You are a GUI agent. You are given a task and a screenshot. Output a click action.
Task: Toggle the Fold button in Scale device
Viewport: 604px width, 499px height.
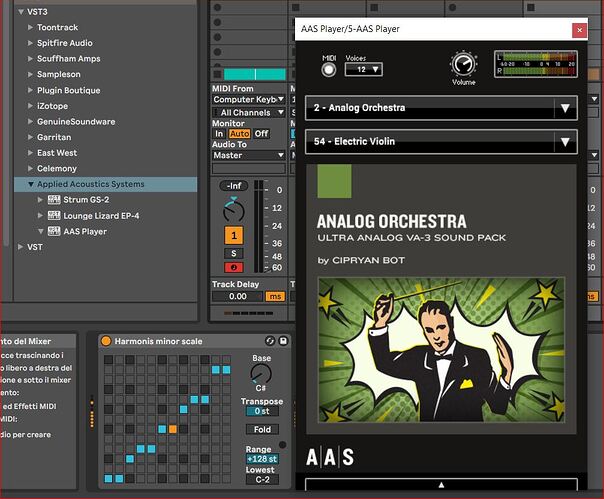click(x=262, y=429)
